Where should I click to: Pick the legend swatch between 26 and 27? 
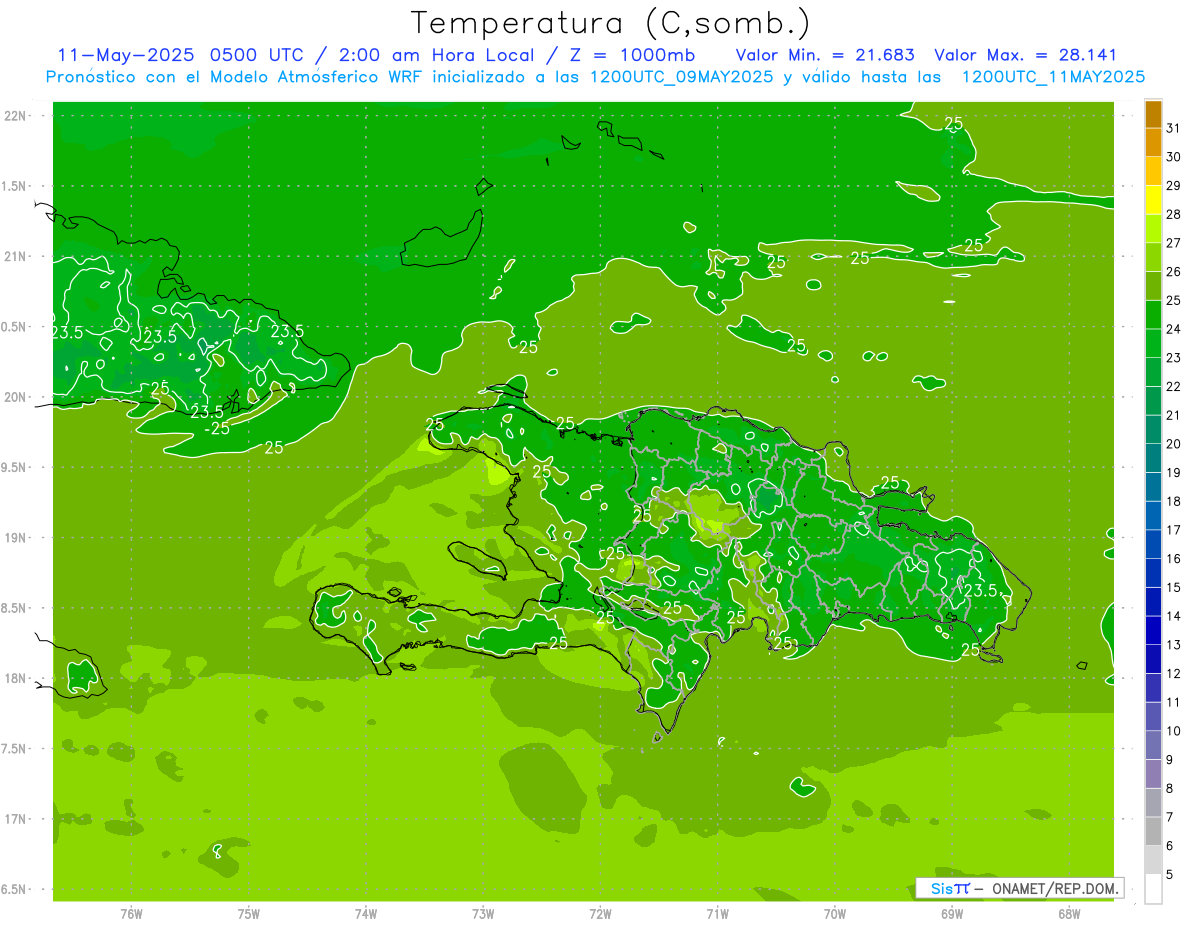1153,257
